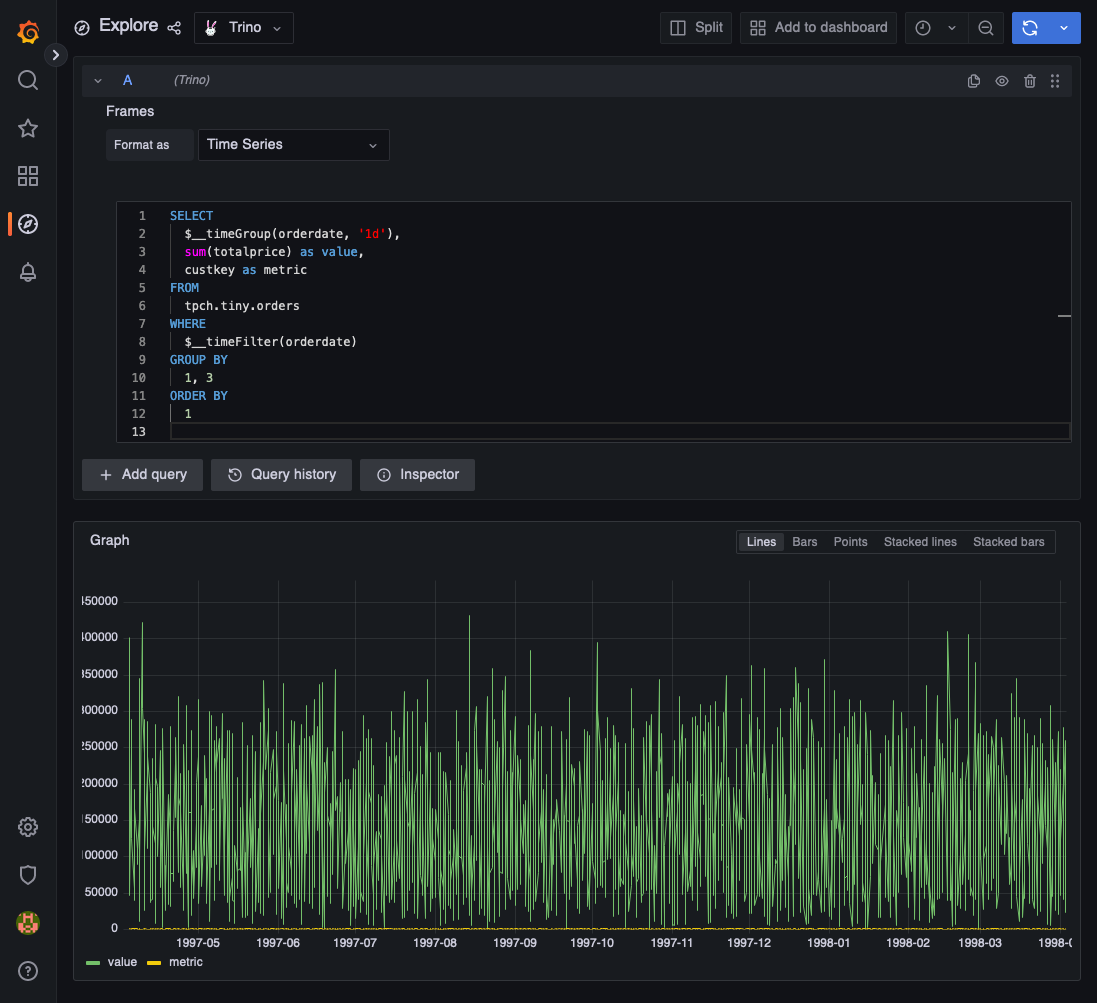The height and width of the screenshot is (1003, 1097).
Task: Toggle the value series in legend
Action: 122,962
